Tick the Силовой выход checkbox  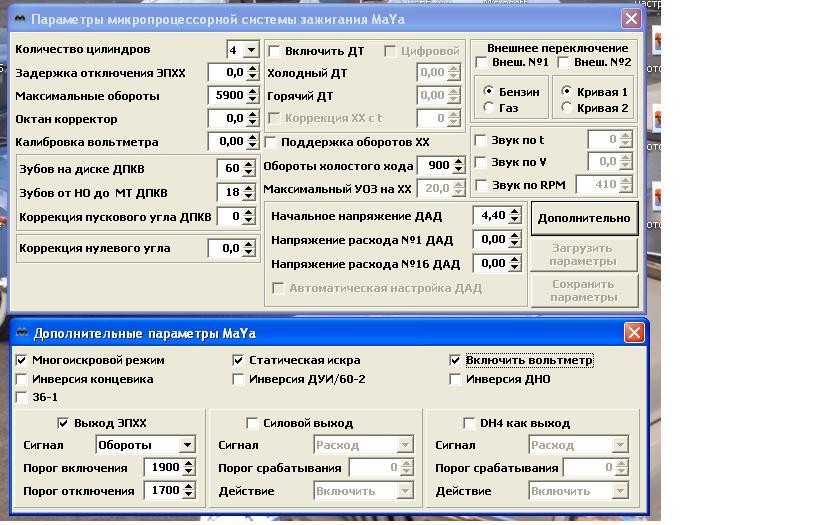click(252, 423)
